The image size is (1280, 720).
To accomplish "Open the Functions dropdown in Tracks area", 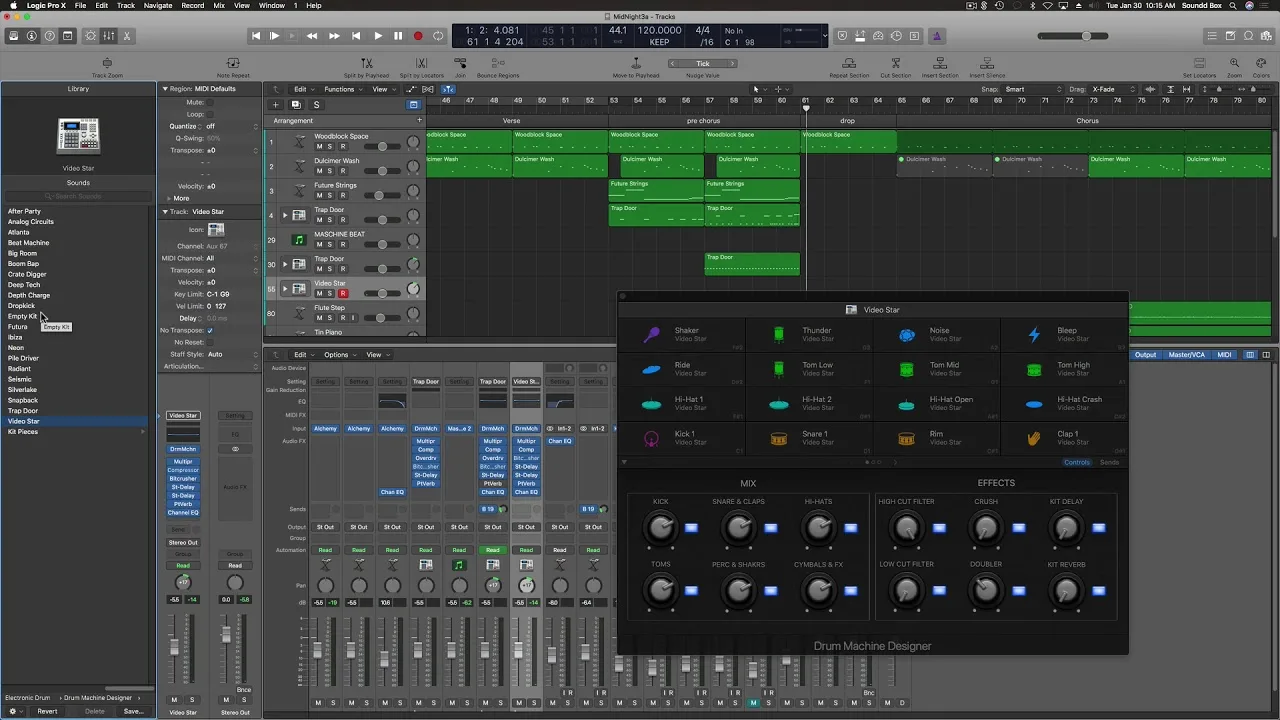I will (342, 89).
